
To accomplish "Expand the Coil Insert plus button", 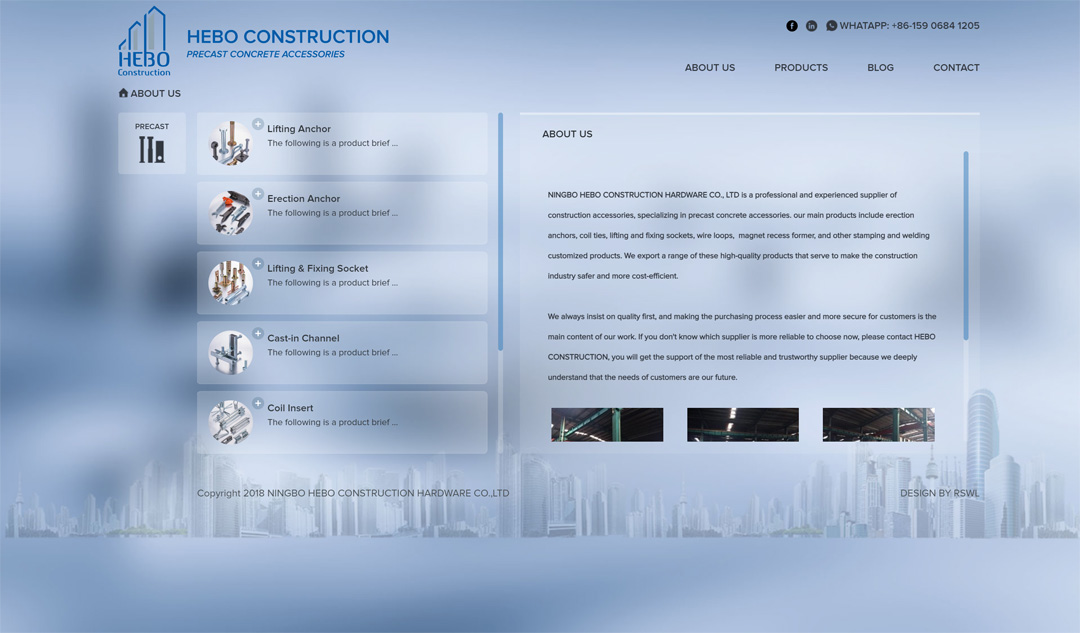I will click(258, 403).
